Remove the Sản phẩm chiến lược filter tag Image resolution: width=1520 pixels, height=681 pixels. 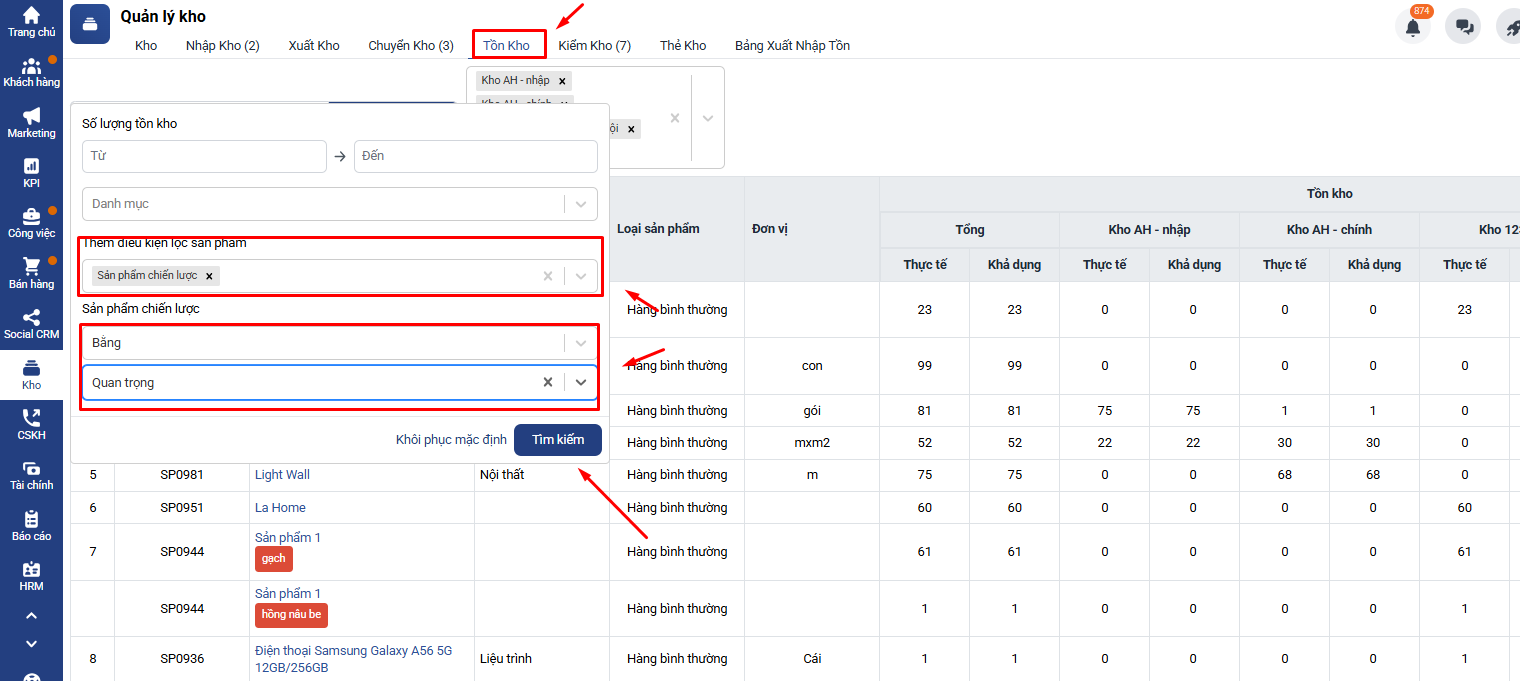tap(209, 276)
